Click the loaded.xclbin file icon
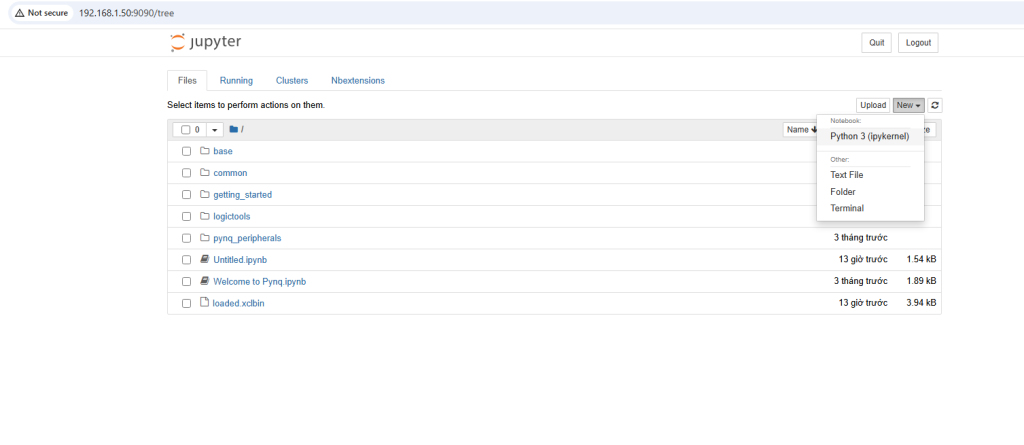The width and height of the screenshot is (1024, 445). tap(204, 303)
